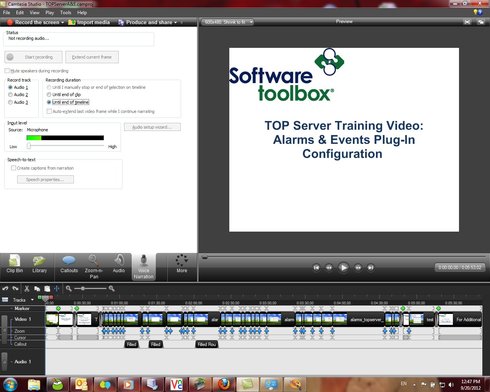The image size is (490, 392).
Task: Expand the 'Produce and share' dropdown
Action: click(175, 22)
